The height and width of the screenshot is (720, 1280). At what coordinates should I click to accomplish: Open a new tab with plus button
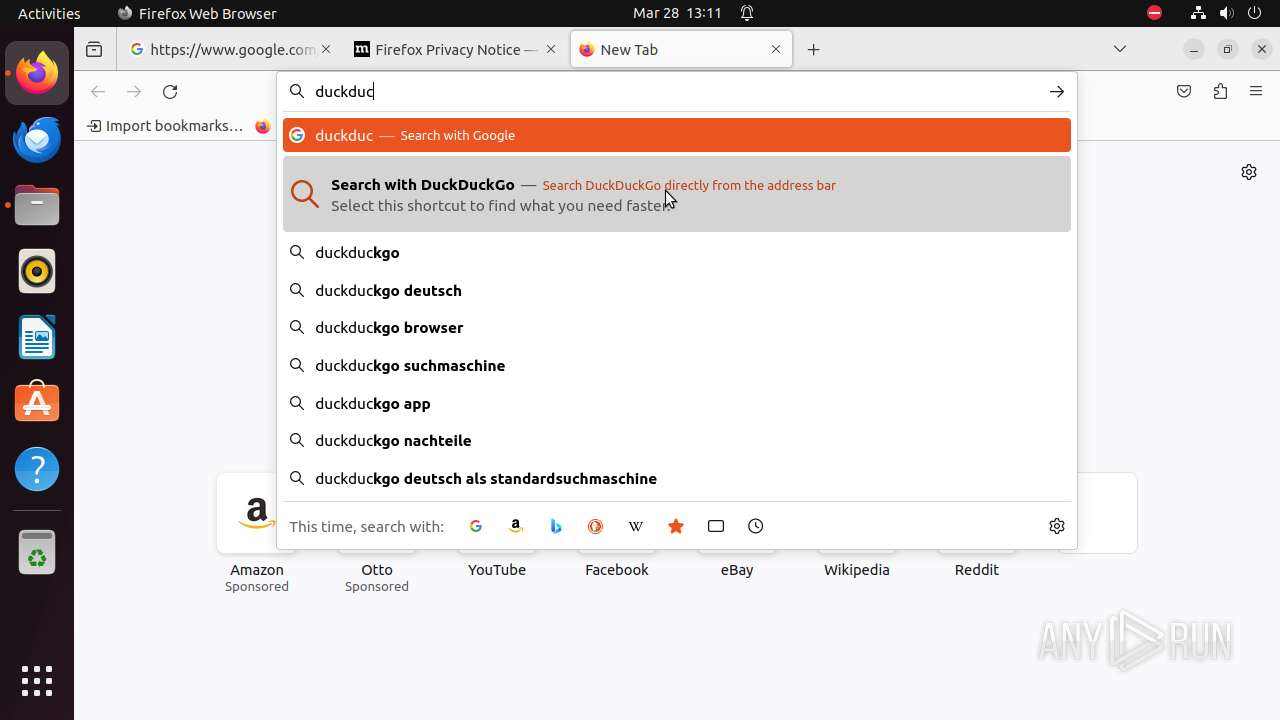(814, 49)
